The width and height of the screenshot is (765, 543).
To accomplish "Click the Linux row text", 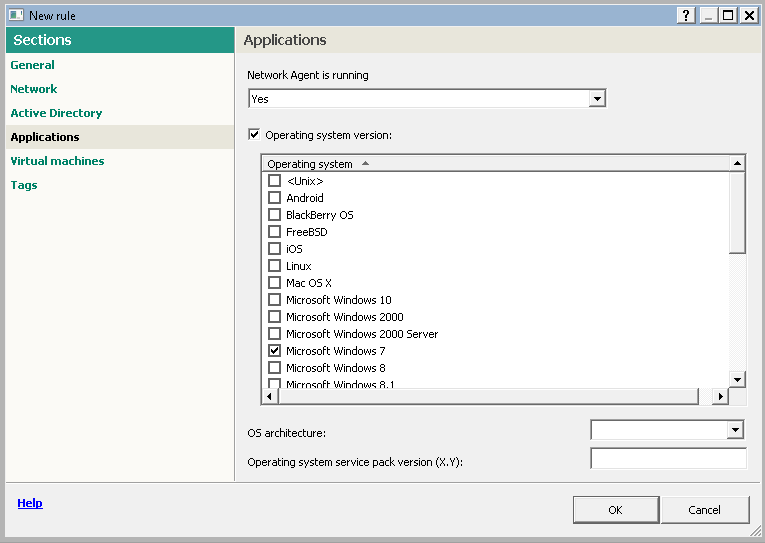I will [299, 266].
